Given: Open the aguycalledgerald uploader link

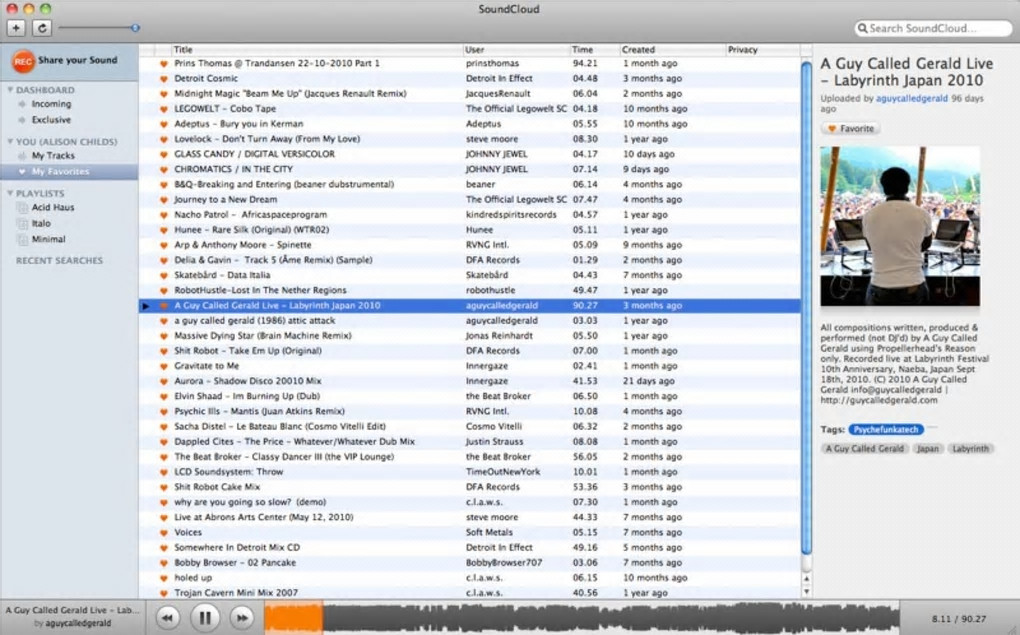Looking at the screenshot, I should pyautogui.click(x=911, y=99).
